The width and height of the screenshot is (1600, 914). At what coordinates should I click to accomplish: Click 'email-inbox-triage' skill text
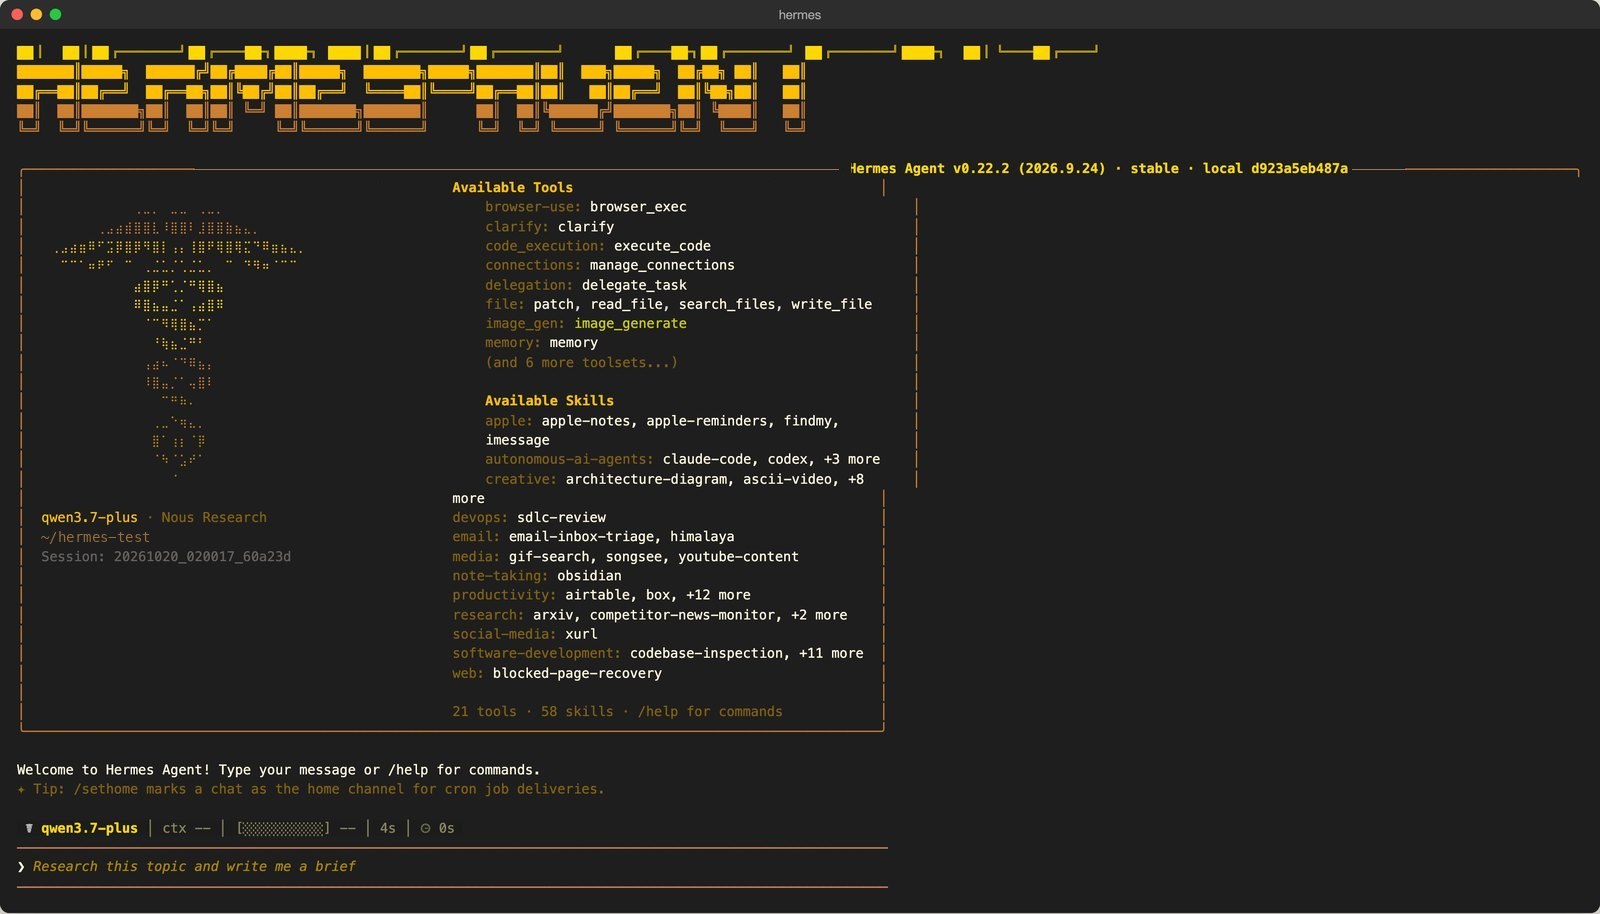[581, 536]
